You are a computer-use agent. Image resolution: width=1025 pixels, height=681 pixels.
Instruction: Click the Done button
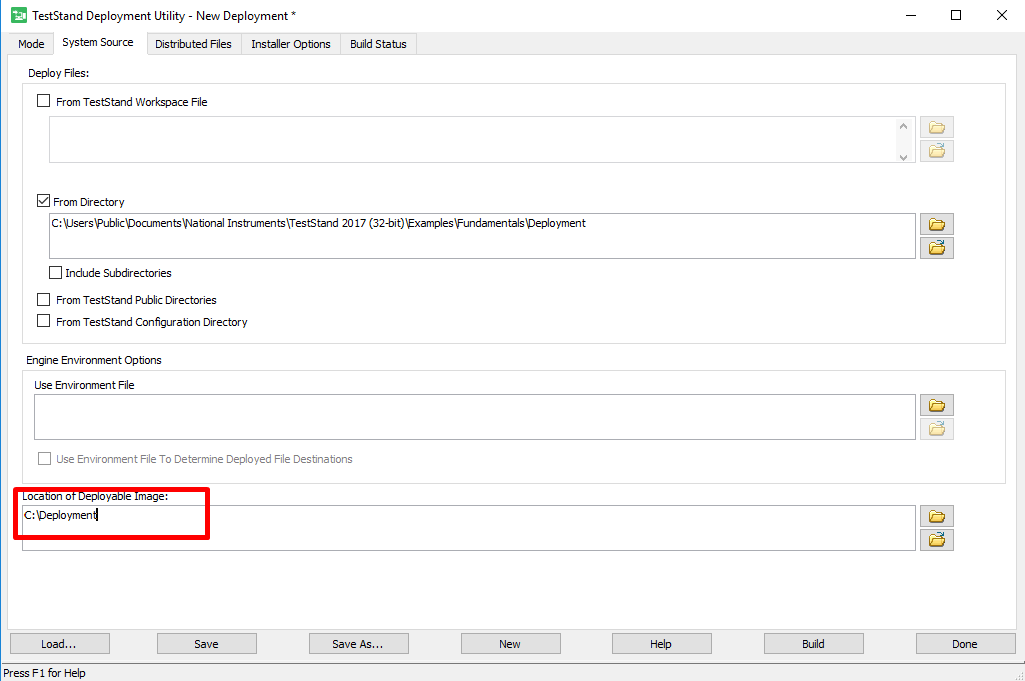(x=966, y=644)
